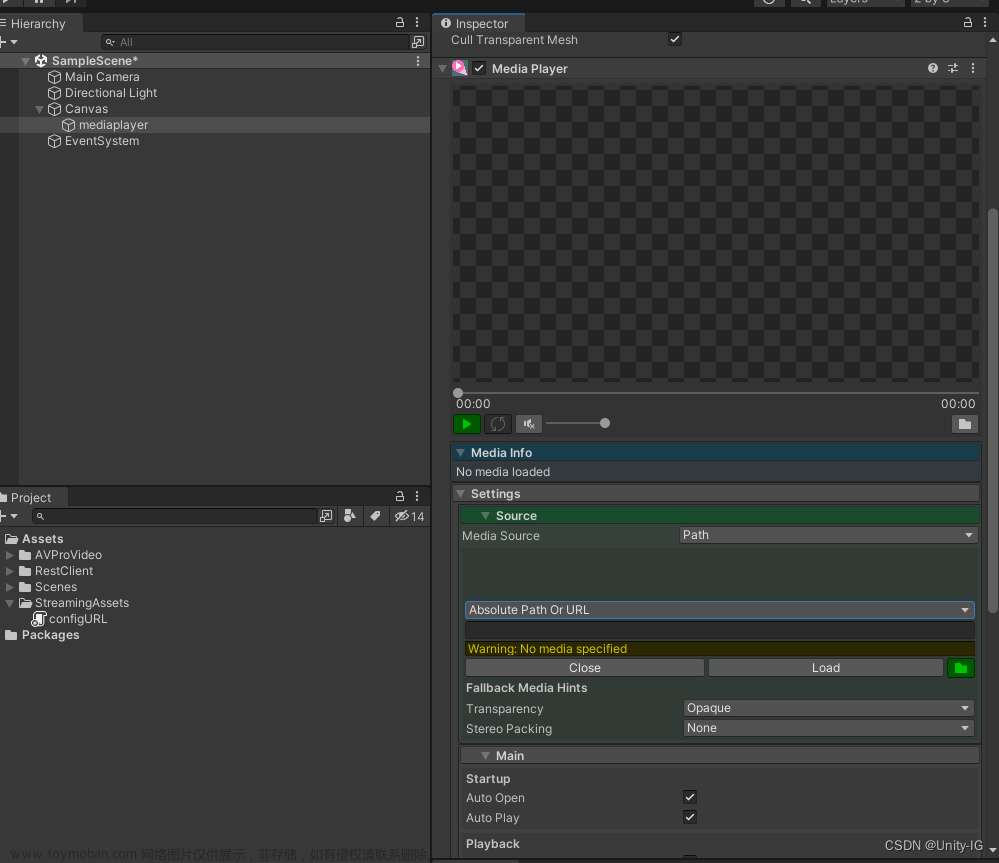Click the Inspector panel lock icon
The image size is (999, 863).
967,22
